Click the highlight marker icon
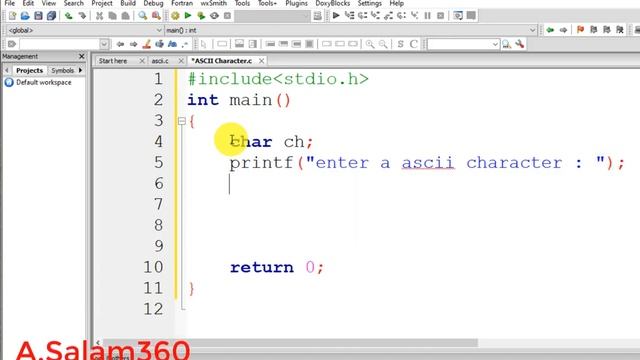This screenshot has width=640, height=360. [147, 44]
